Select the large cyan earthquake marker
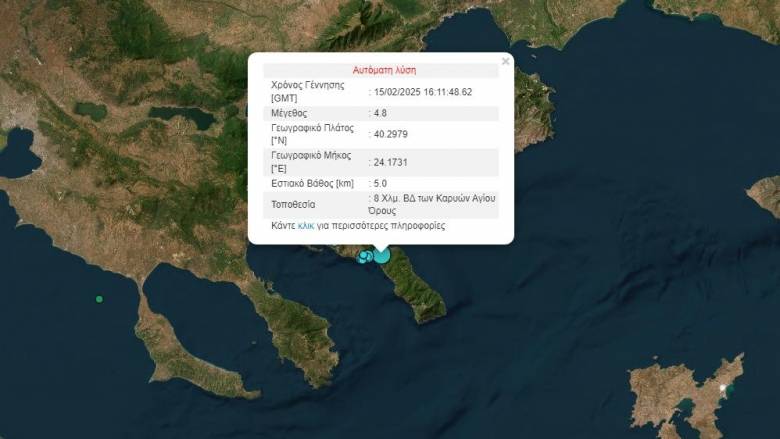The width and height of the screenshot is (780, 439). (381, 256)
